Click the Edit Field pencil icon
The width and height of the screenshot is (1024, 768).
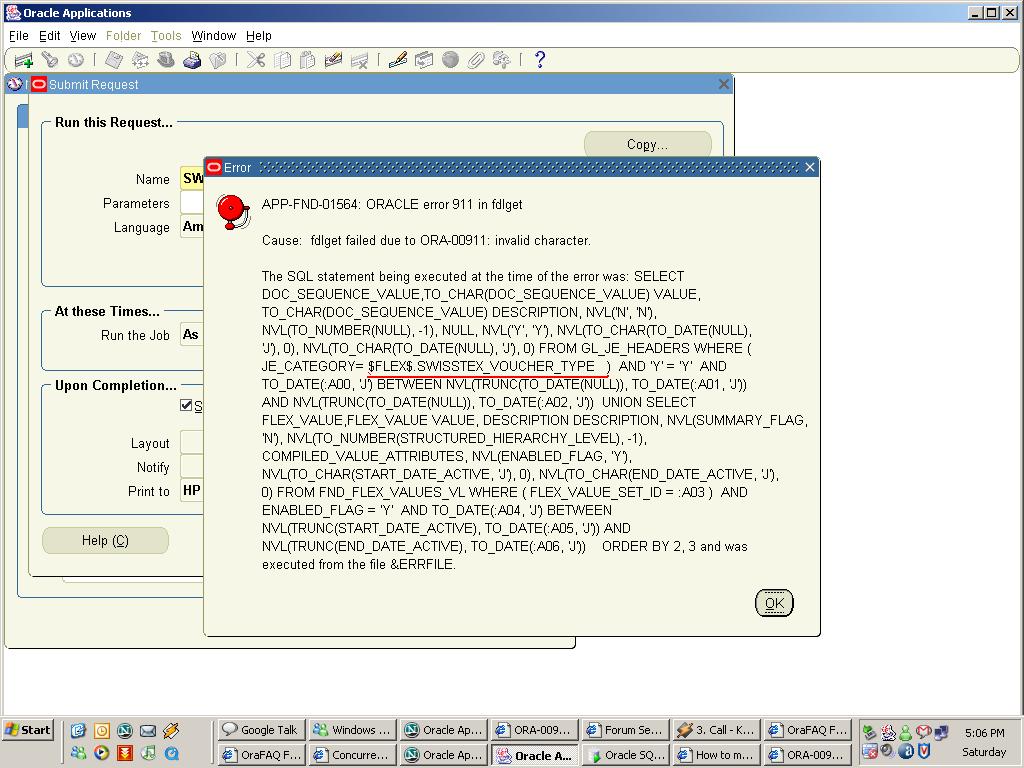click(x=398, y=60)
